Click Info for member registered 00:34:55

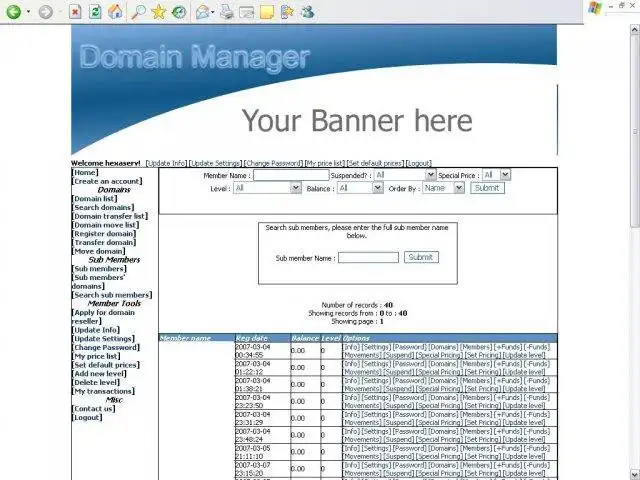[351, 347]
